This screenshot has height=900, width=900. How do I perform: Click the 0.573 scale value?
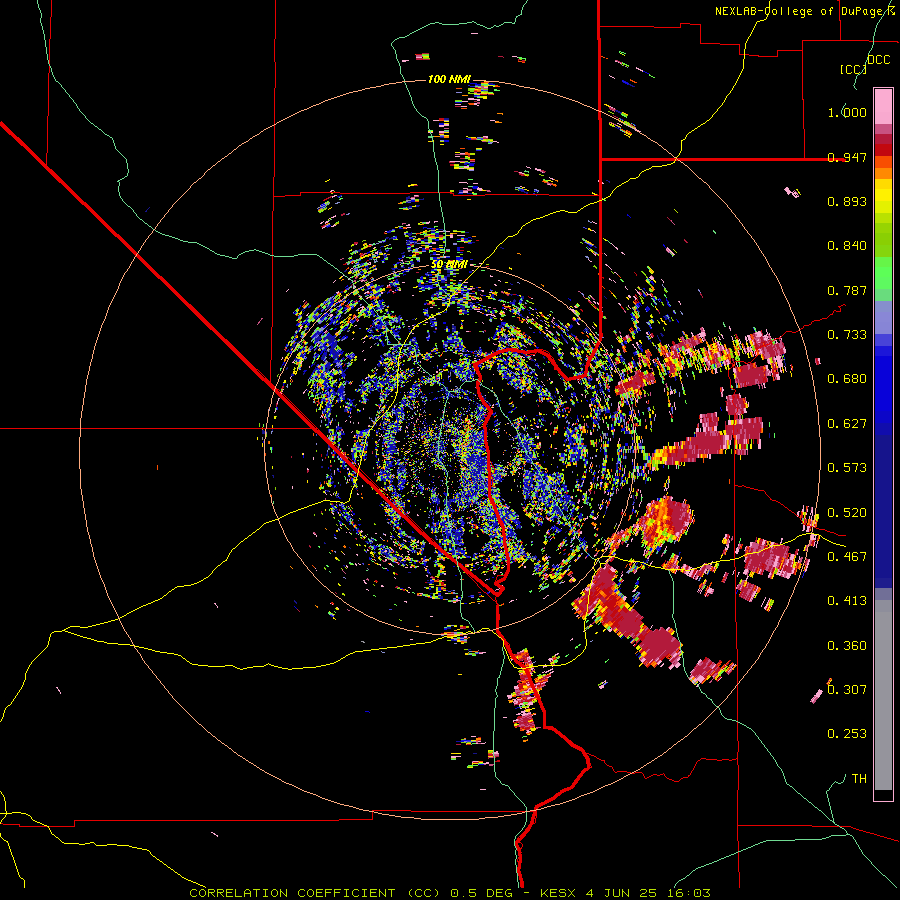click(x=847, y=468)
